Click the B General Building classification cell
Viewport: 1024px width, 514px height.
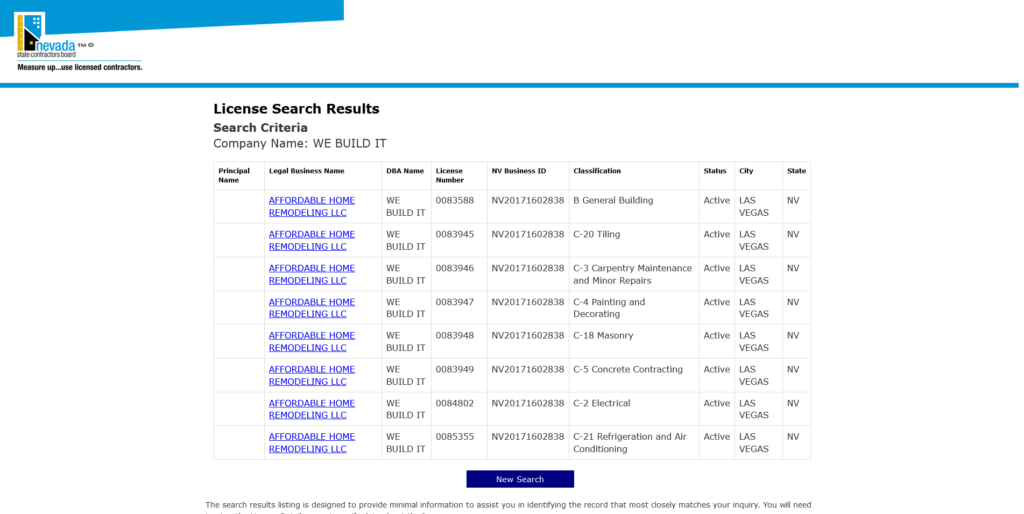[x=612, y=200]
